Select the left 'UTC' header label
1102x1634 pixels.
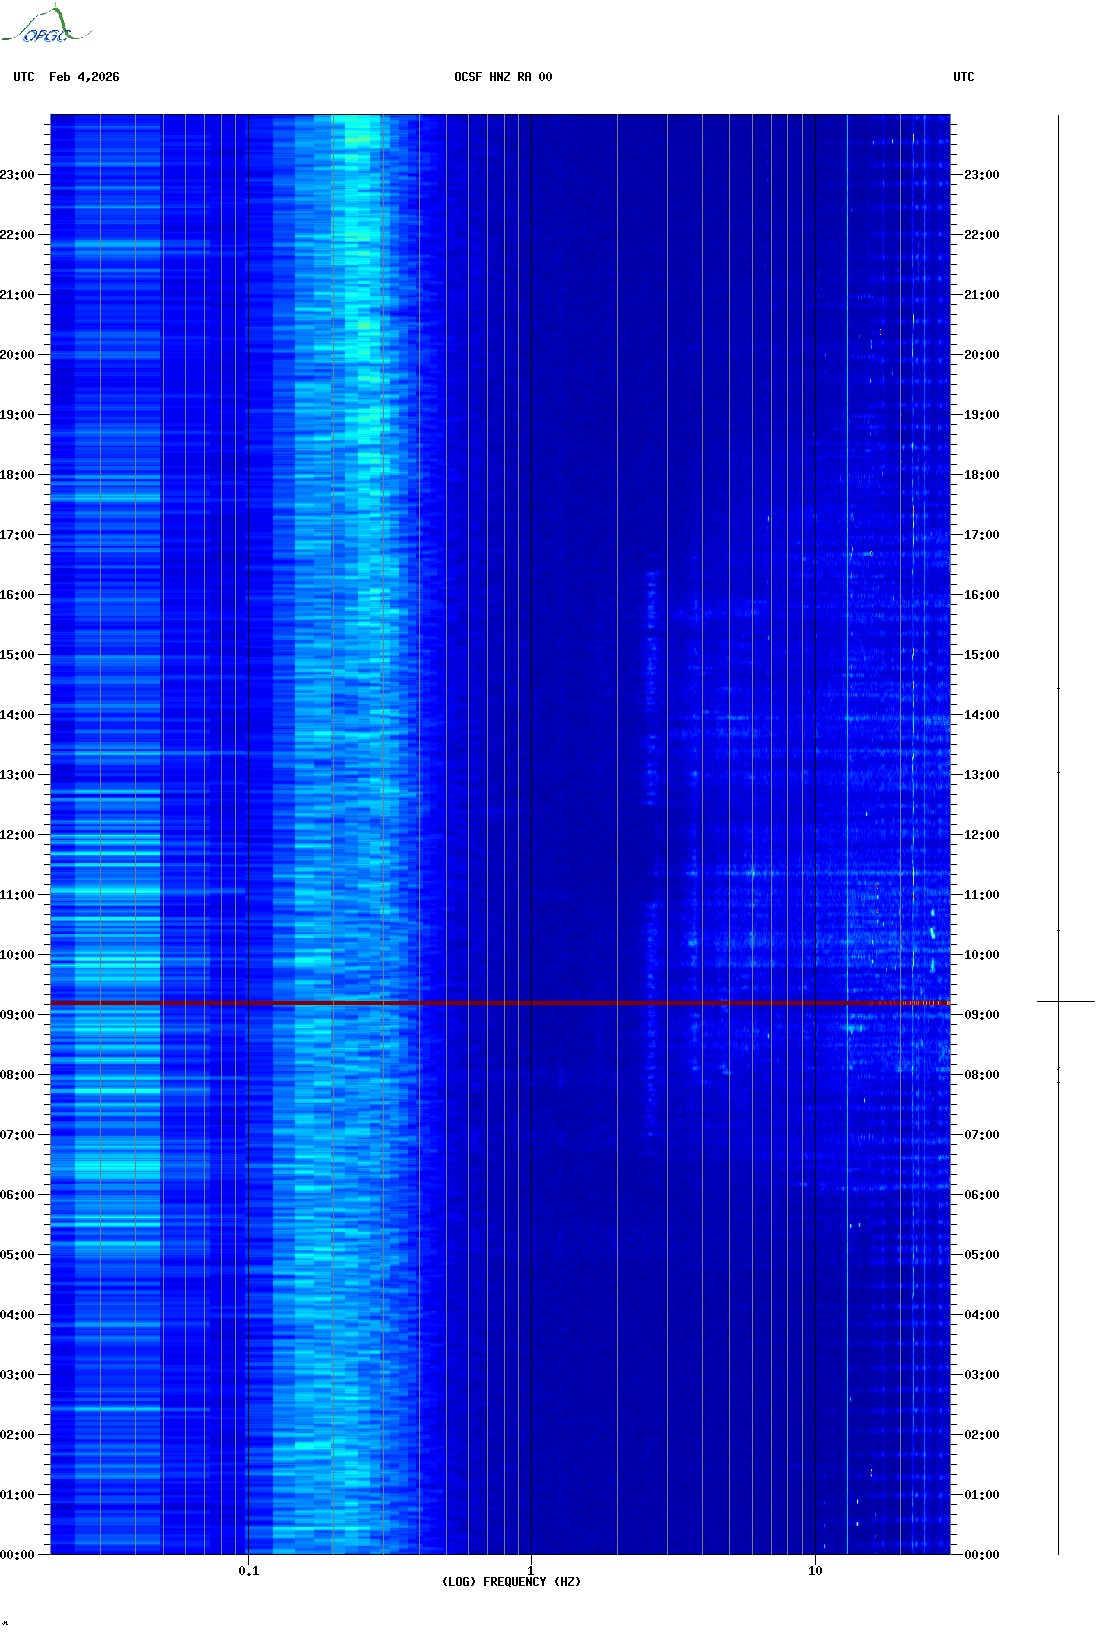[x=24, y=77]
